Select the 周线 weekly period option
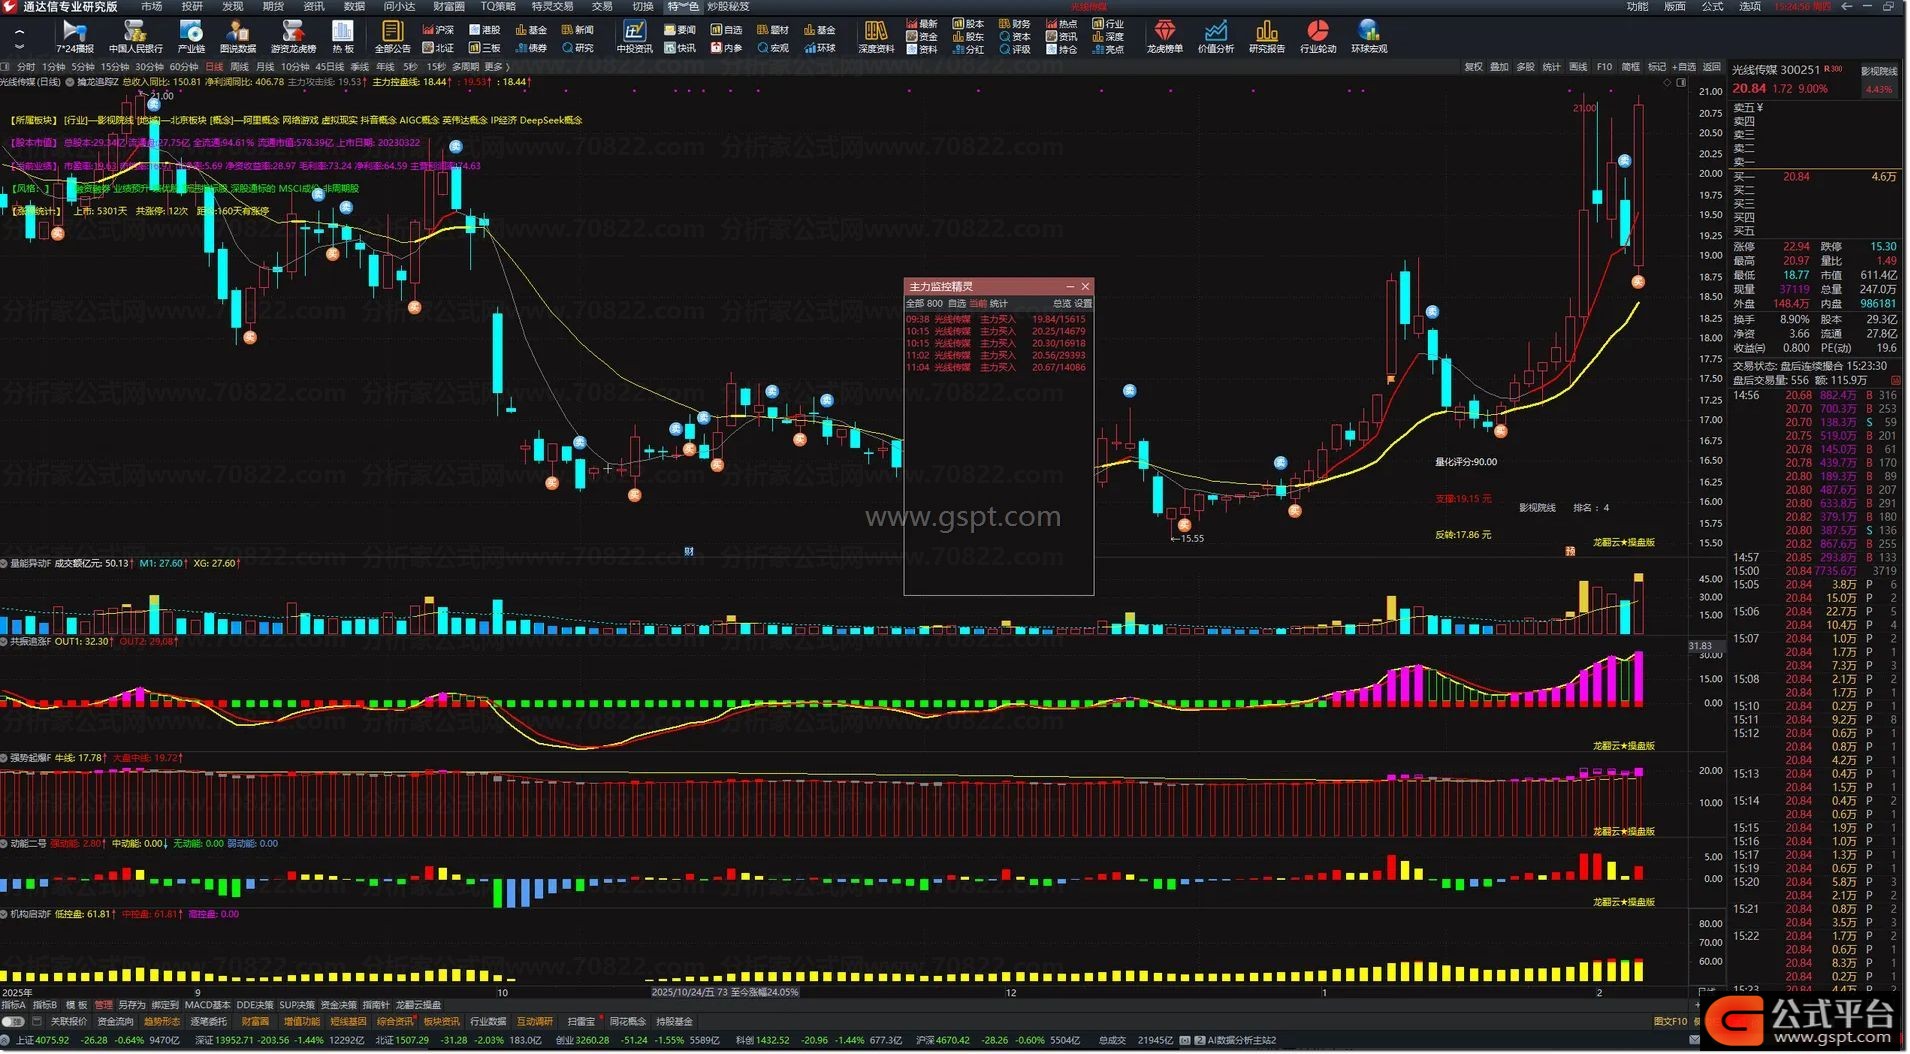Screen dimensions: 1910x1054 coord(239,67)
